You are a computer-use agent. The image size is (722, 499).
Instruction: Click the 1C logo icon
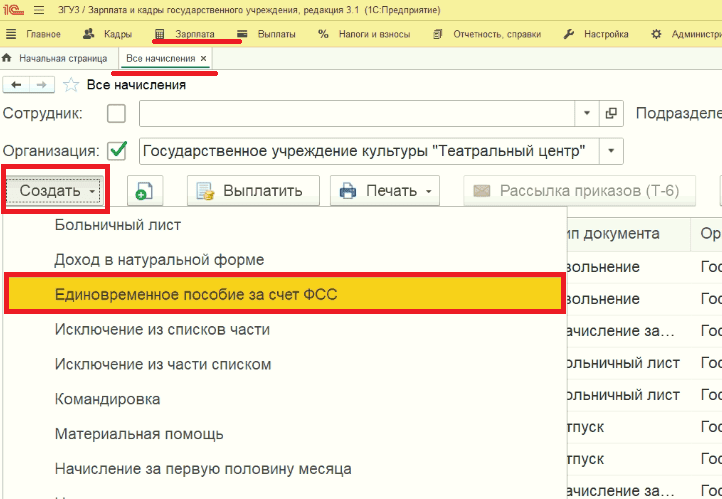point(13,10)
